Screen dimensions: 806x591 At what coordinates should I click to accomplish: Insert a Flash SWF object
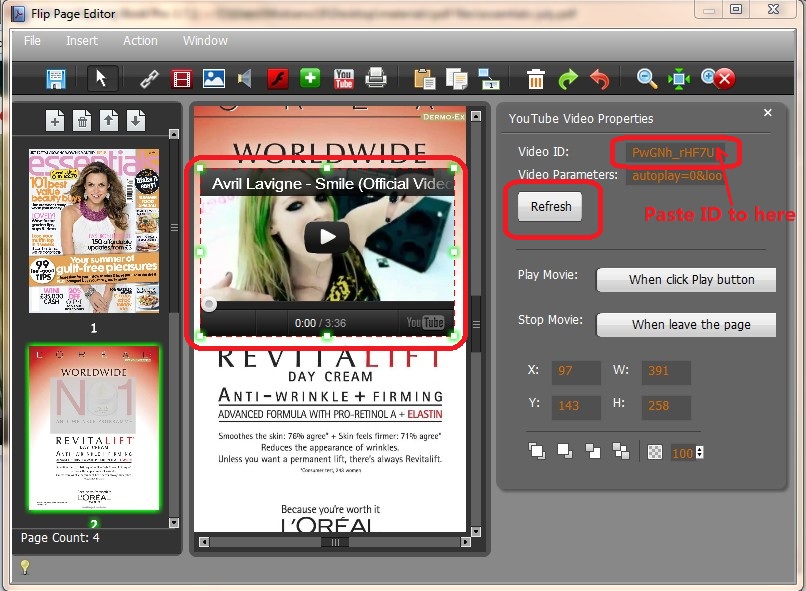click(x=278, y=79)
